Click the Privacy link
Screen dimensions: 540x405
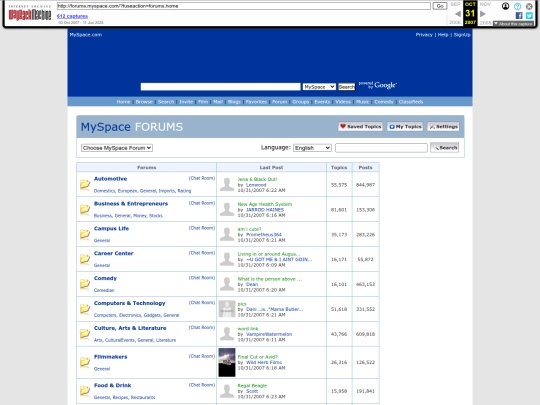pyautogui.click(x=424, y=34)
